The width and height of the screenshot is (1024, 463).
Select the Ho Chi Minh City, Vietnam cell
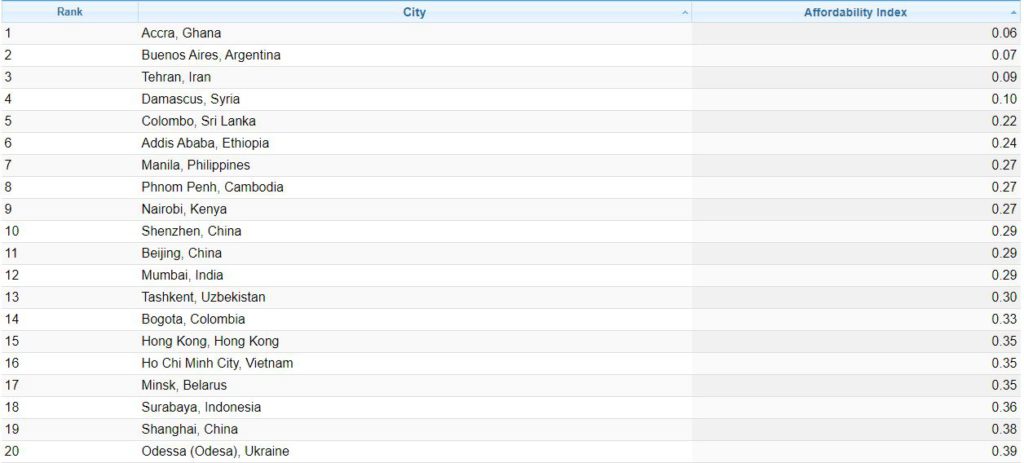(415, 363)
